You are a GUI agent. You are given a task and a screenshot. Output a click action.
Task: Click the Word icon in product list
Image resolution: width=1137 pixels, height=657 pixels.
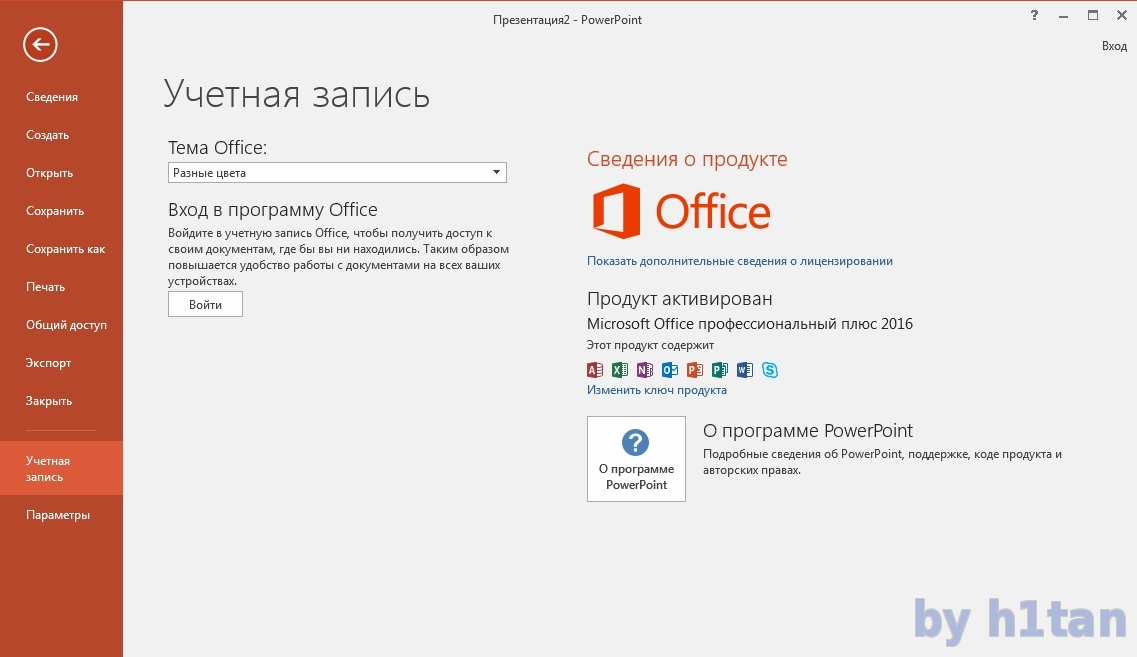745,370
